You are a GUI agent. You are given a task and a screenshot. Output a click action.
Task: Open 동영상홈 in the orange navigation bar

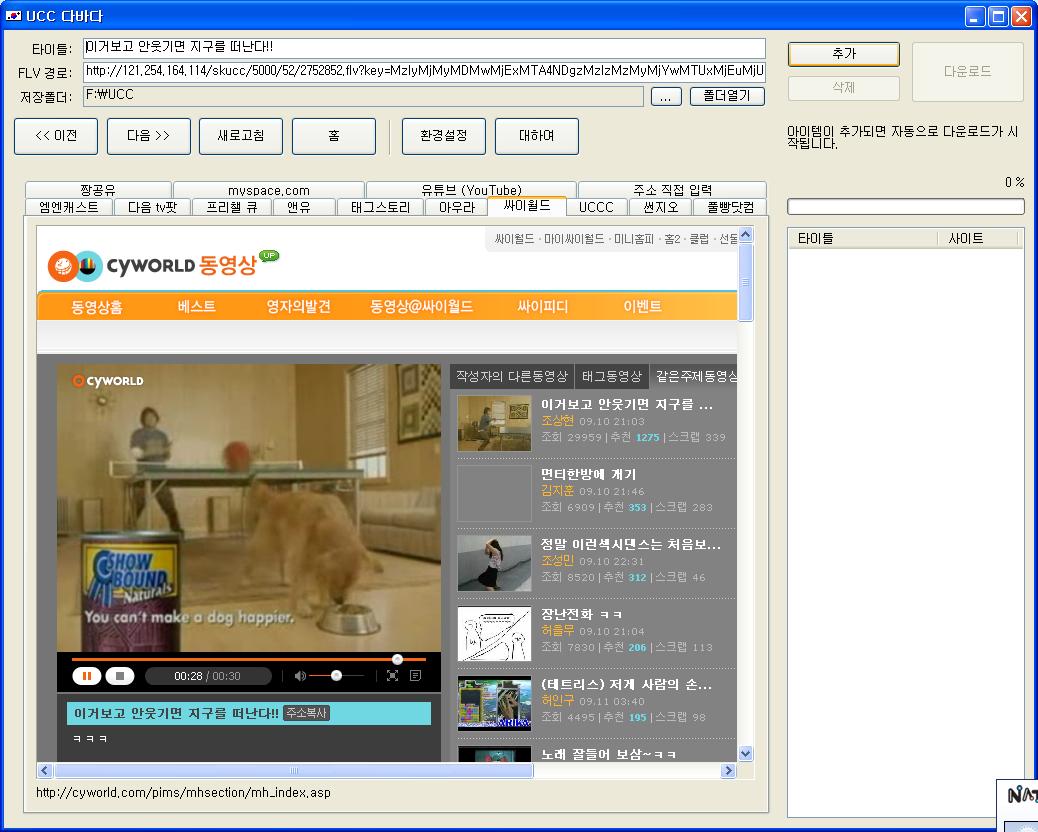tap(97, 306)
